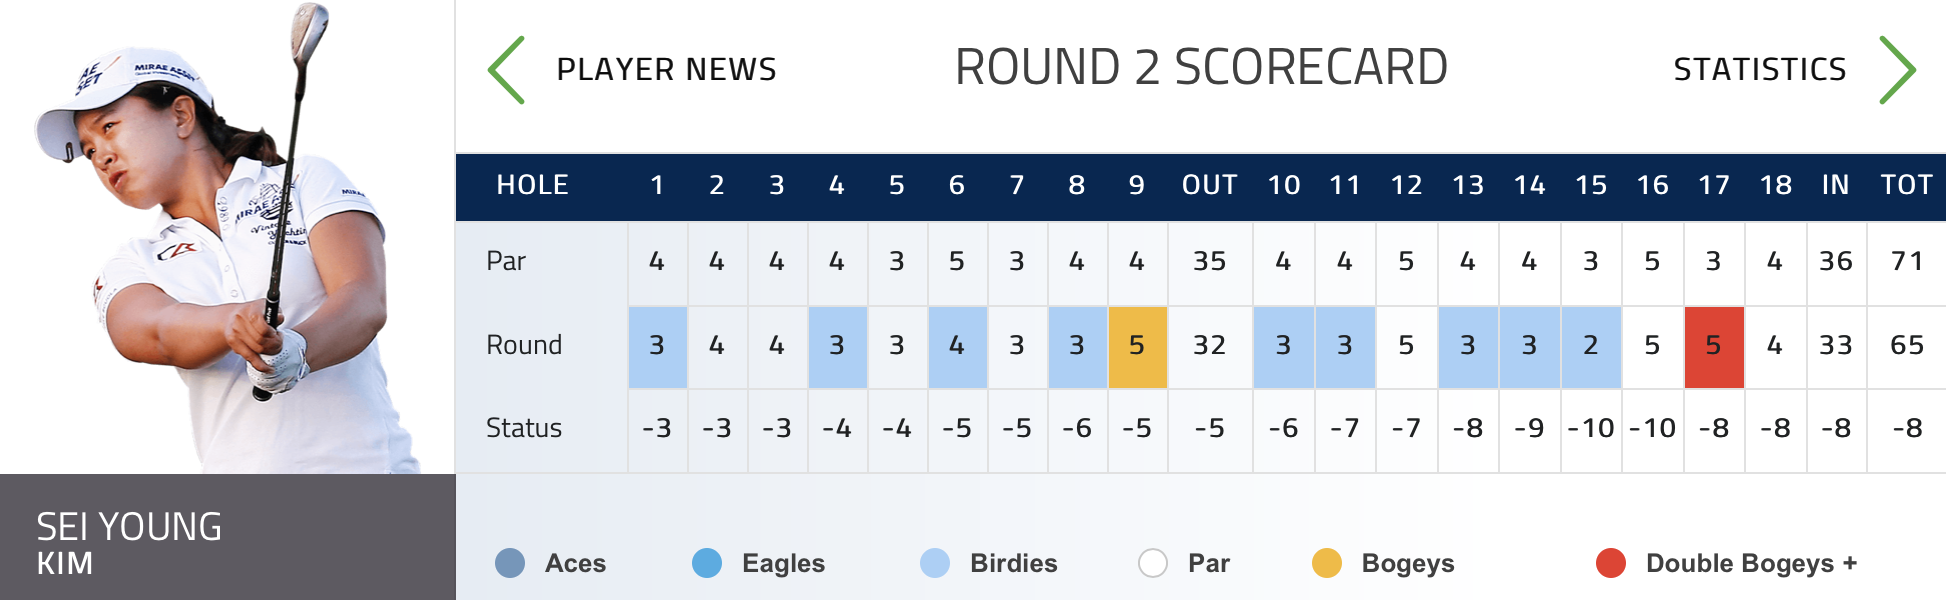Image resolution: width=1946 pixels, height=600 pixels.
Task: Select the hole 9 bogey score cell
Action: click(1138, 347)
